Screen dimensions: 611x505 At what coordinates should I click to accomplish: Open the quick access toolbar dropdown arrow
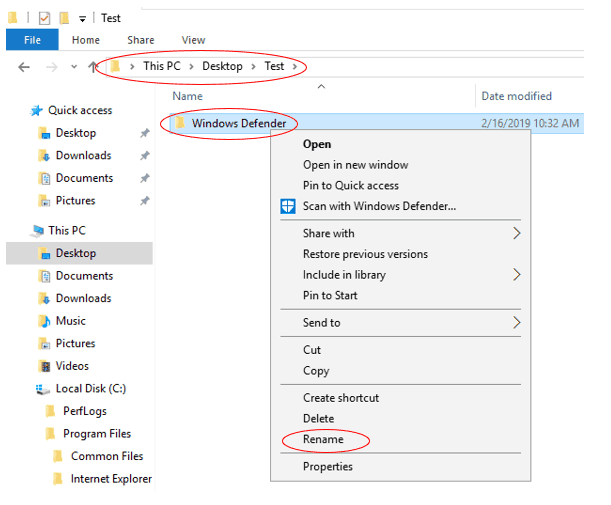pyautogui.click(x=82, y=18)
